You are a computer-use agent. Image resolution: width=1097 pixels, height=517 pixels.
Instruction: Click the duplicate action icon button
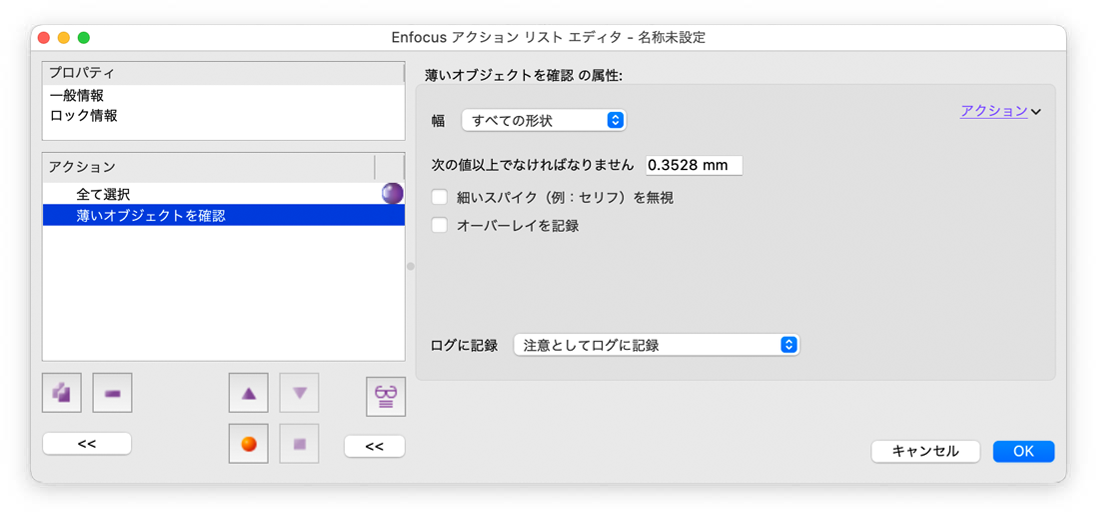point(62,393)
